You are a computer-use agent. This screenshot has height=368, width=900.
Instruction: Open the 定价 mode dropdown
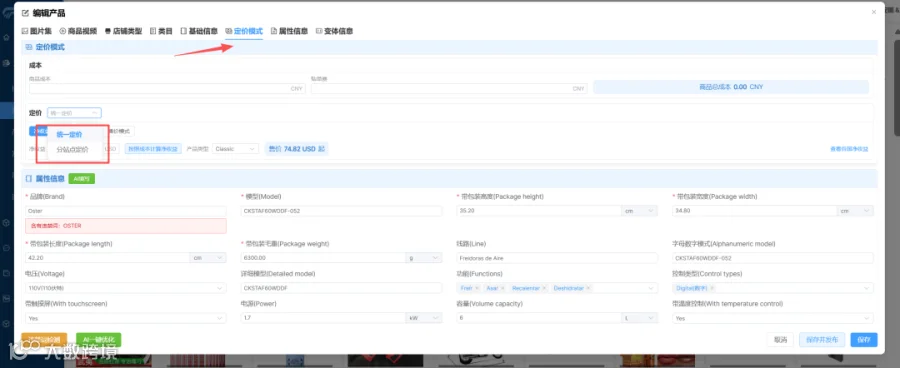75,113
